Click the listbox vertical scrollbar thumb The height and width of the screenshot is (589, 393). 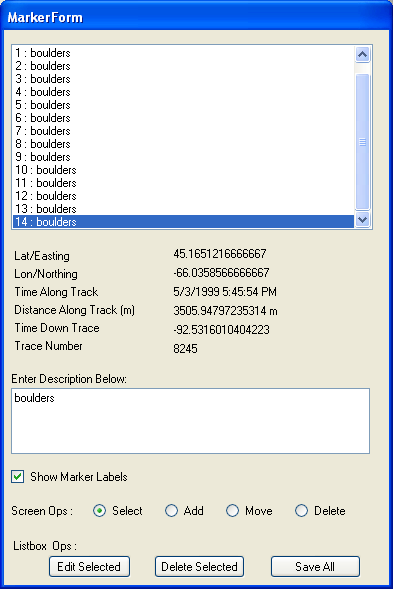tap(363, 142)
